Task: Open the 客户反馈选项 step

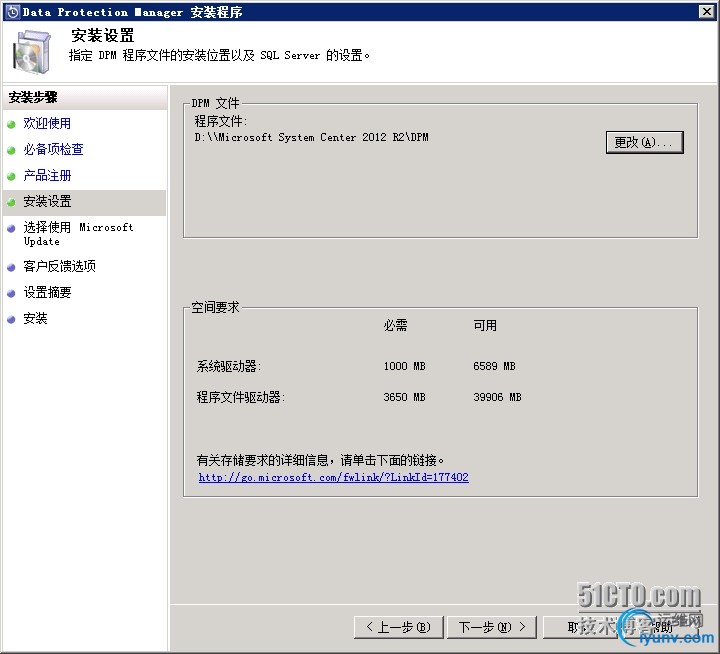Action: pos(60,266)
